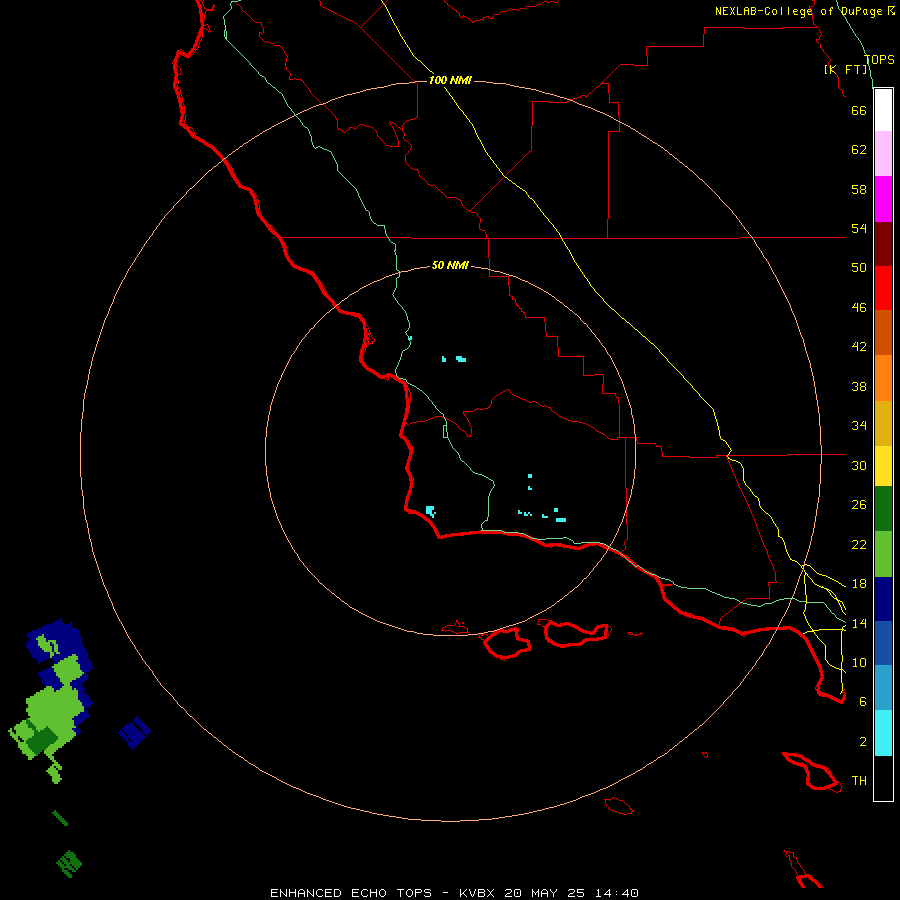Screen dimensions: 900x900
Task: Click the small isolated navy blue echo patch
Action: (x=135, y=732)
